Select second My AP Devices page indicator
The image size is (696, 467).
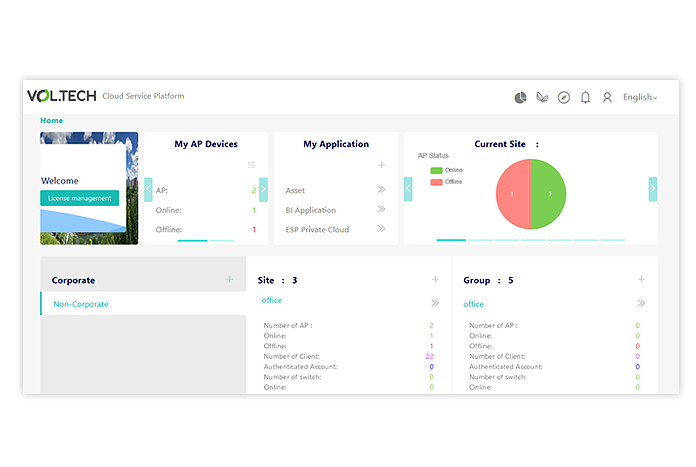(221, 241)
